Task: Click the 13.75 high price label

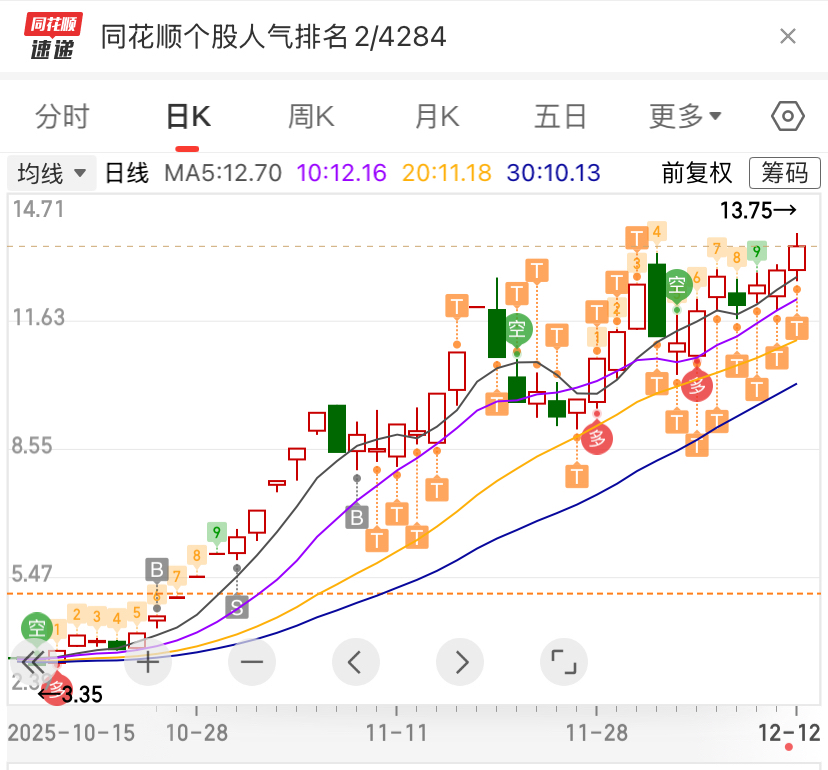Action: pyautogui.click(x=758, y=210)
